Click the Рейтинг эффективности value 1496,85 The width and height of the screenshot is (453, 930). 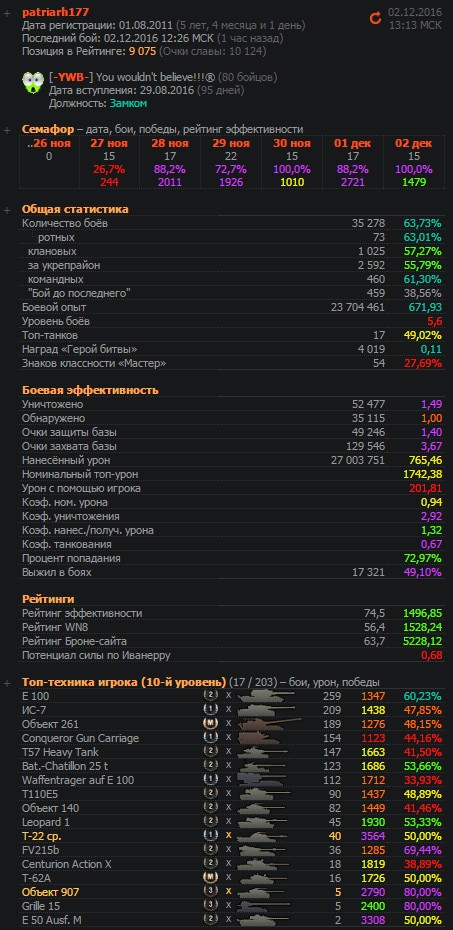click(x=422, y=613)
